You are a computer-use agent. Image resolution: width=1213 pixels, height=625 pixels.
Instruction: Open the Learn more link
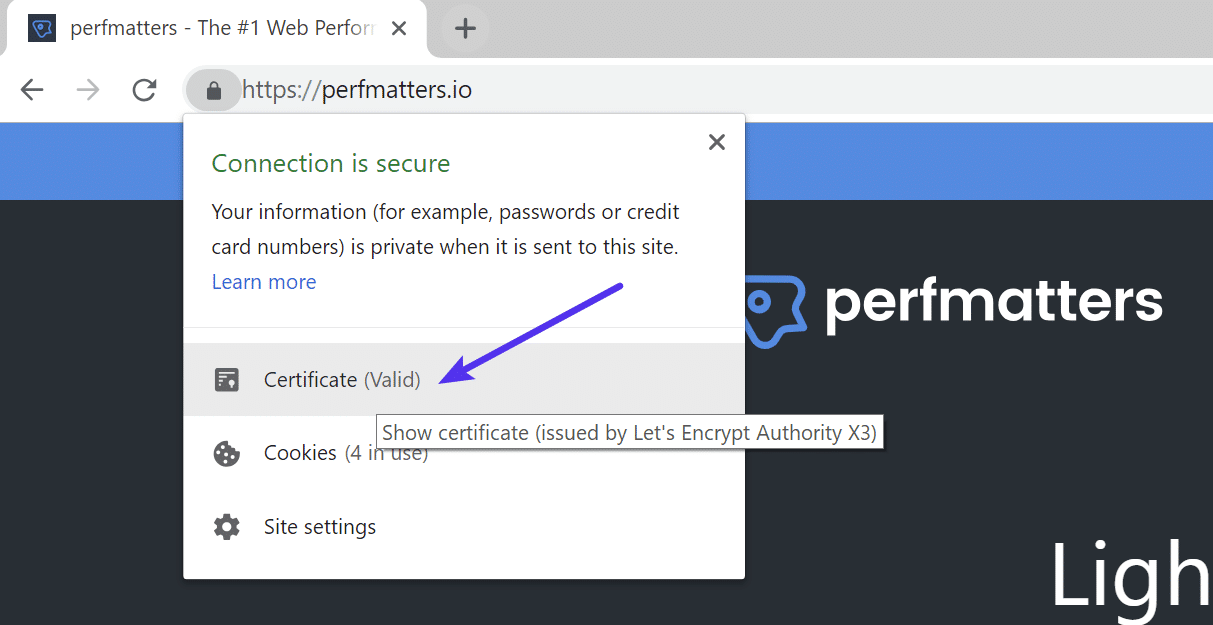click(263, 281)
